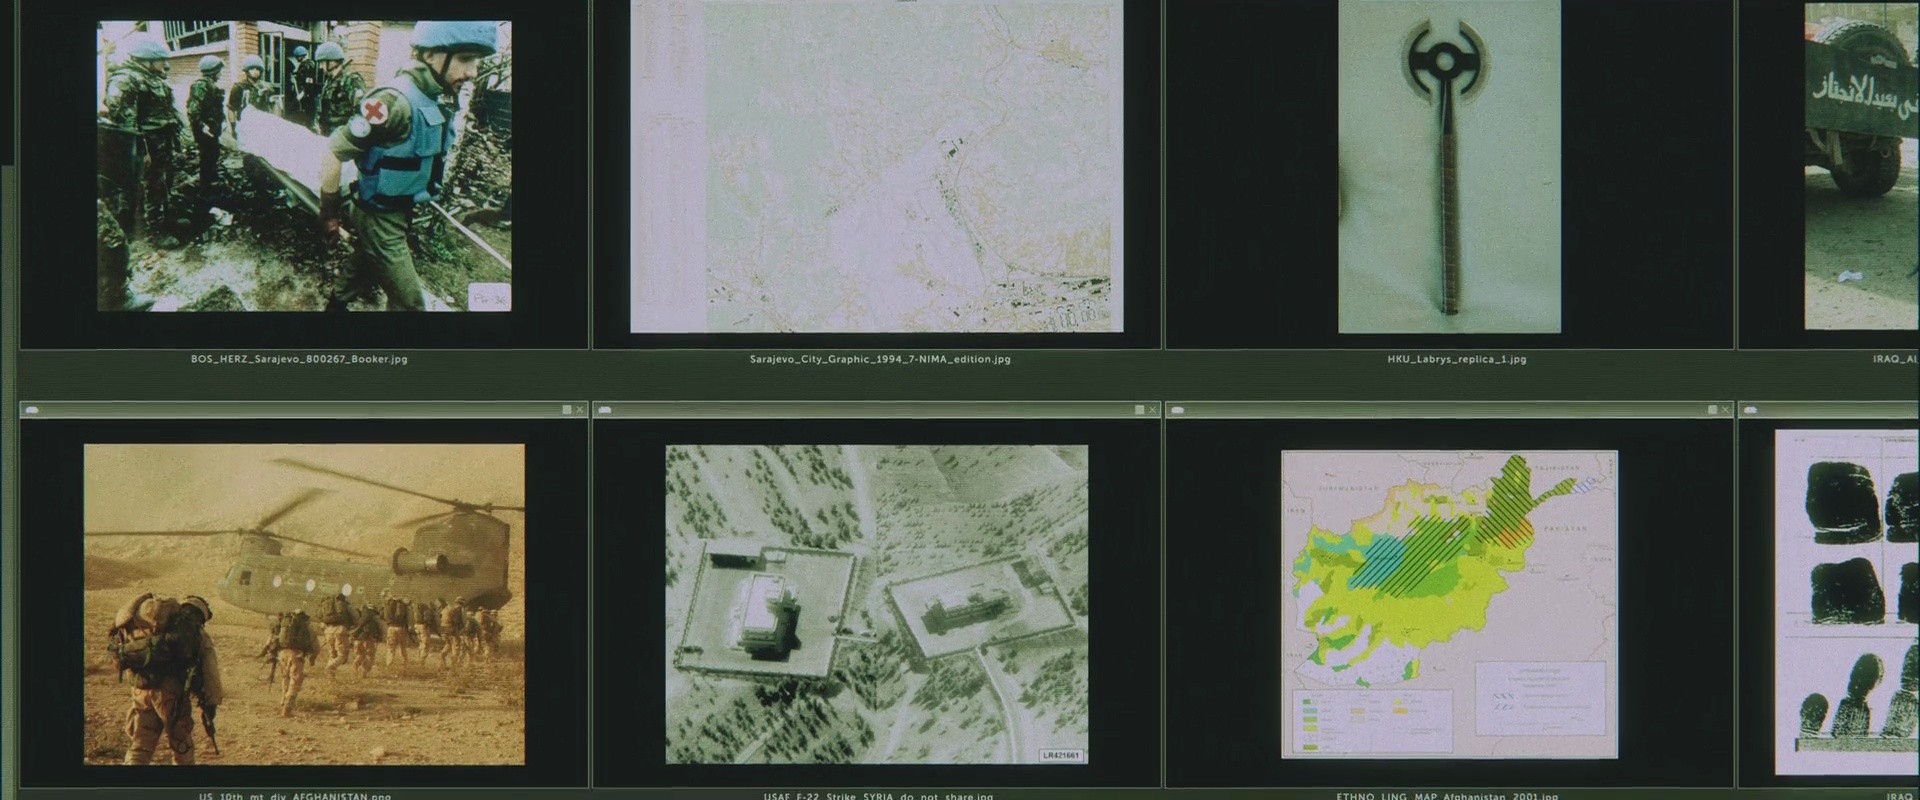Select the HKU_Labrys_replica_1.jpg filename label
The height and width of the screenshot is (800, 1920).
pos(1456,359)
